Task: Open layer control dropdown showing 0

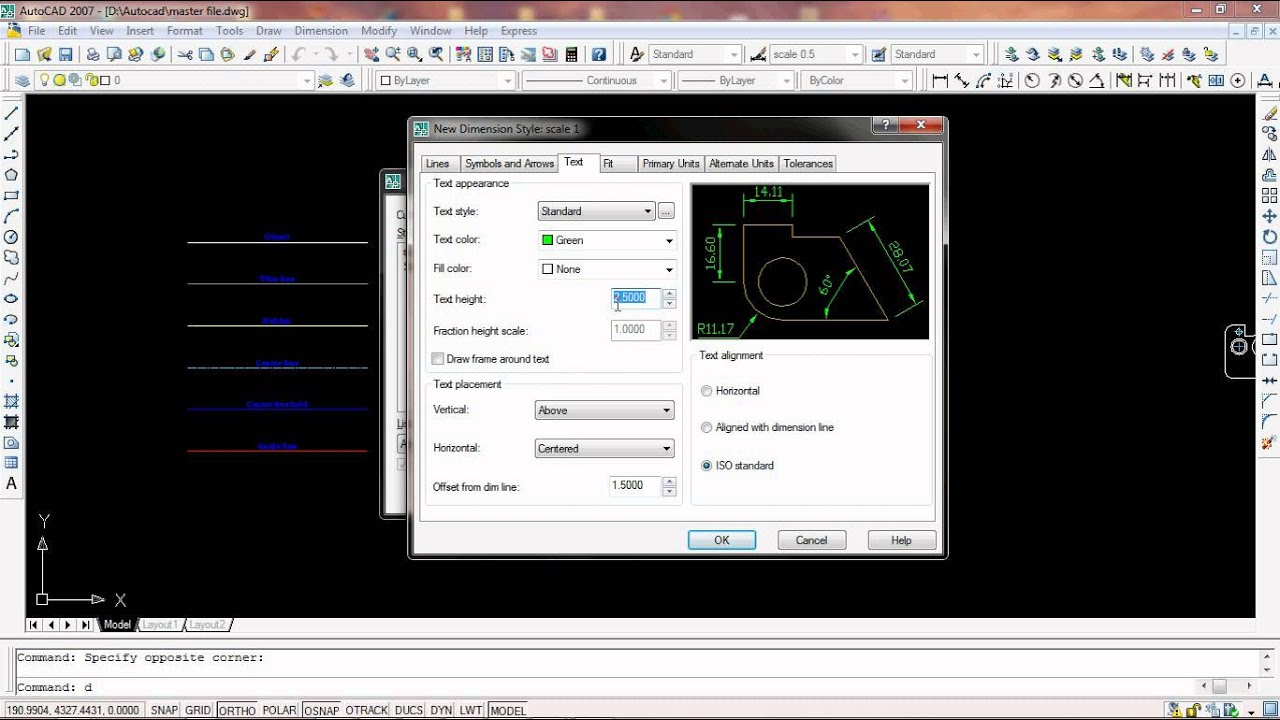Action: [175, 81]
